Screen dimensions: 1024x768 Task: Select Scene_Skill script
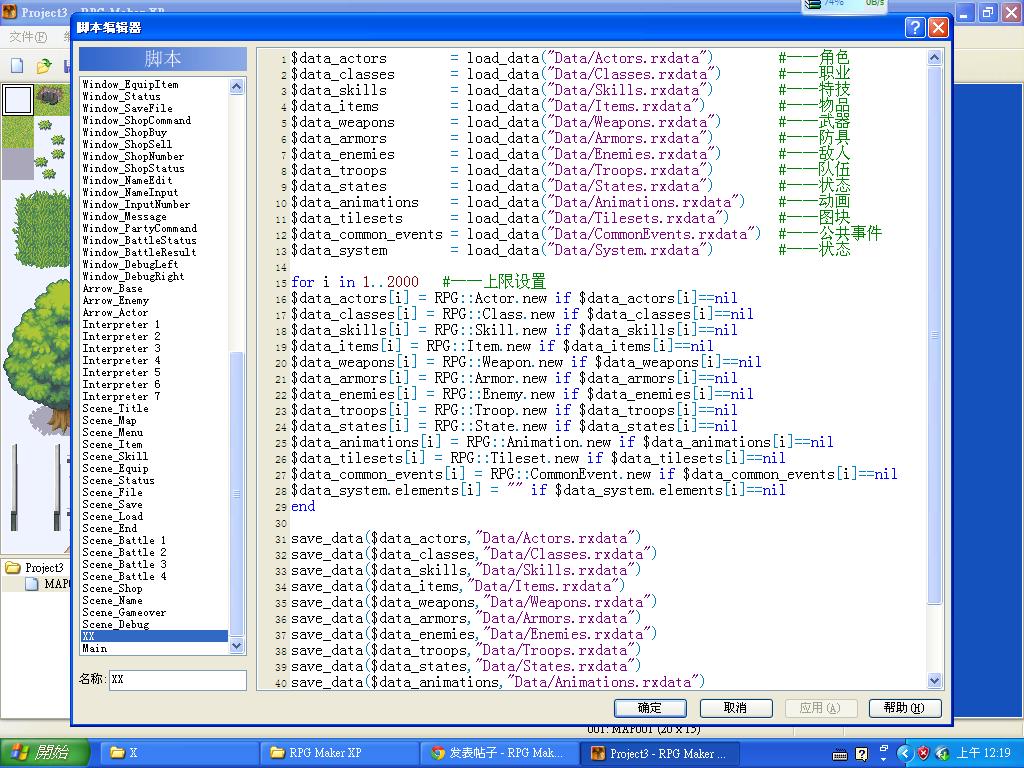pos(115,456)
